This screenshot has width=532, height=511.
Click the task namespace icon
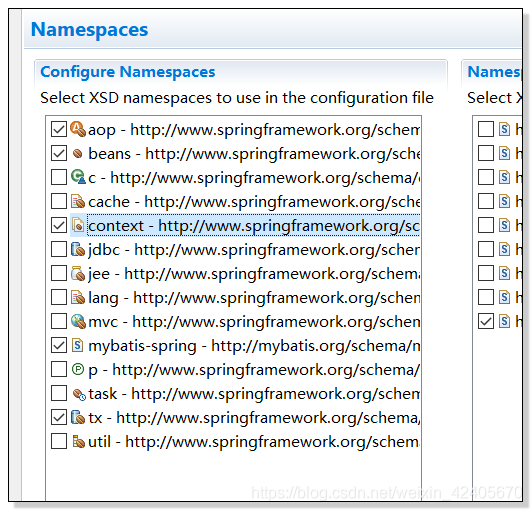point(79,394)
